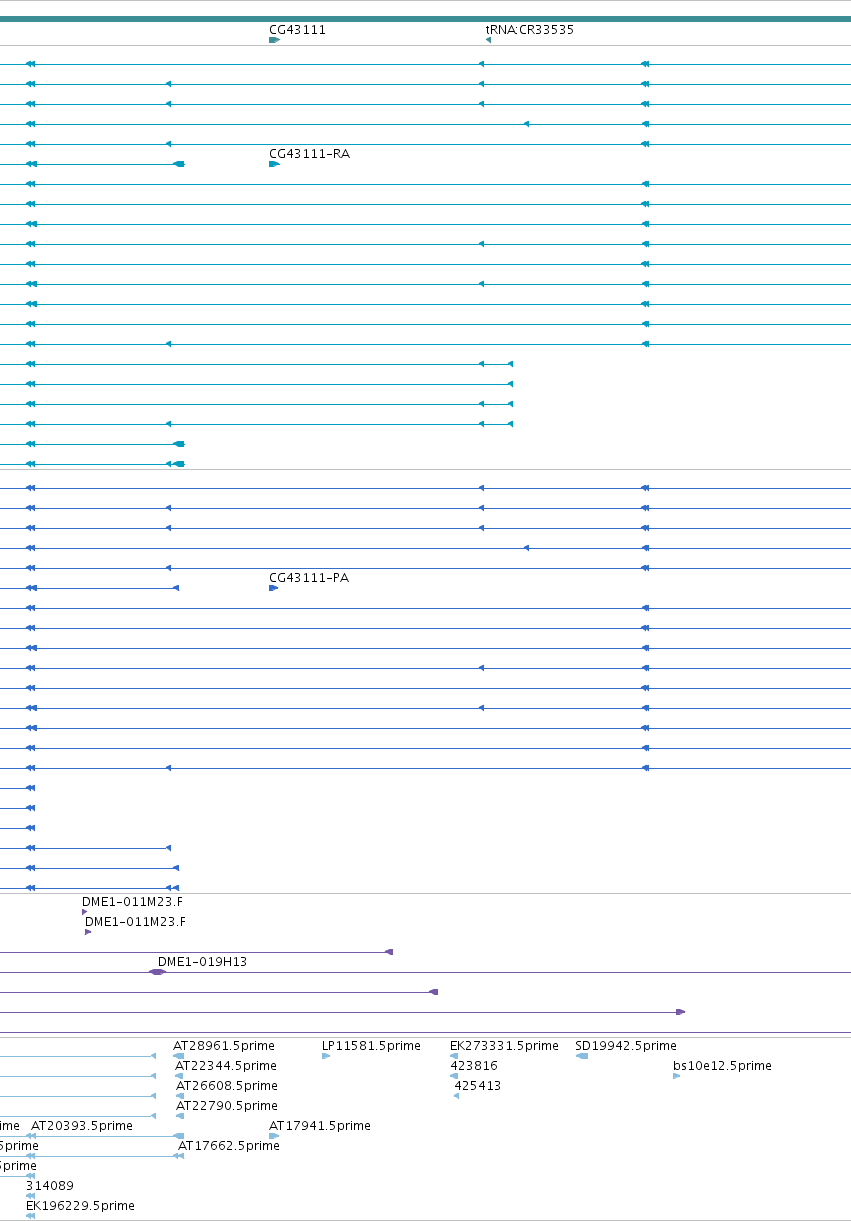Open the EK196229.5prime EST label

click(x=80, y=1206)
